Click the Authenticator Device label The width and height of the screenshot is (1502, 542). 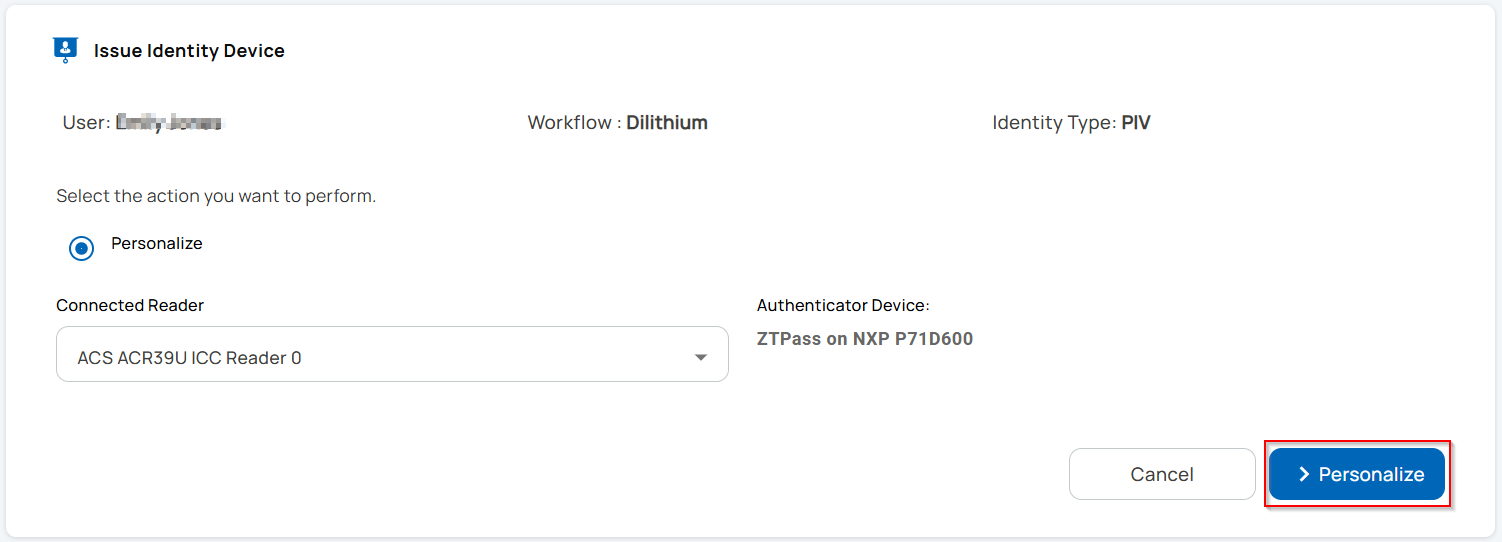843,305
